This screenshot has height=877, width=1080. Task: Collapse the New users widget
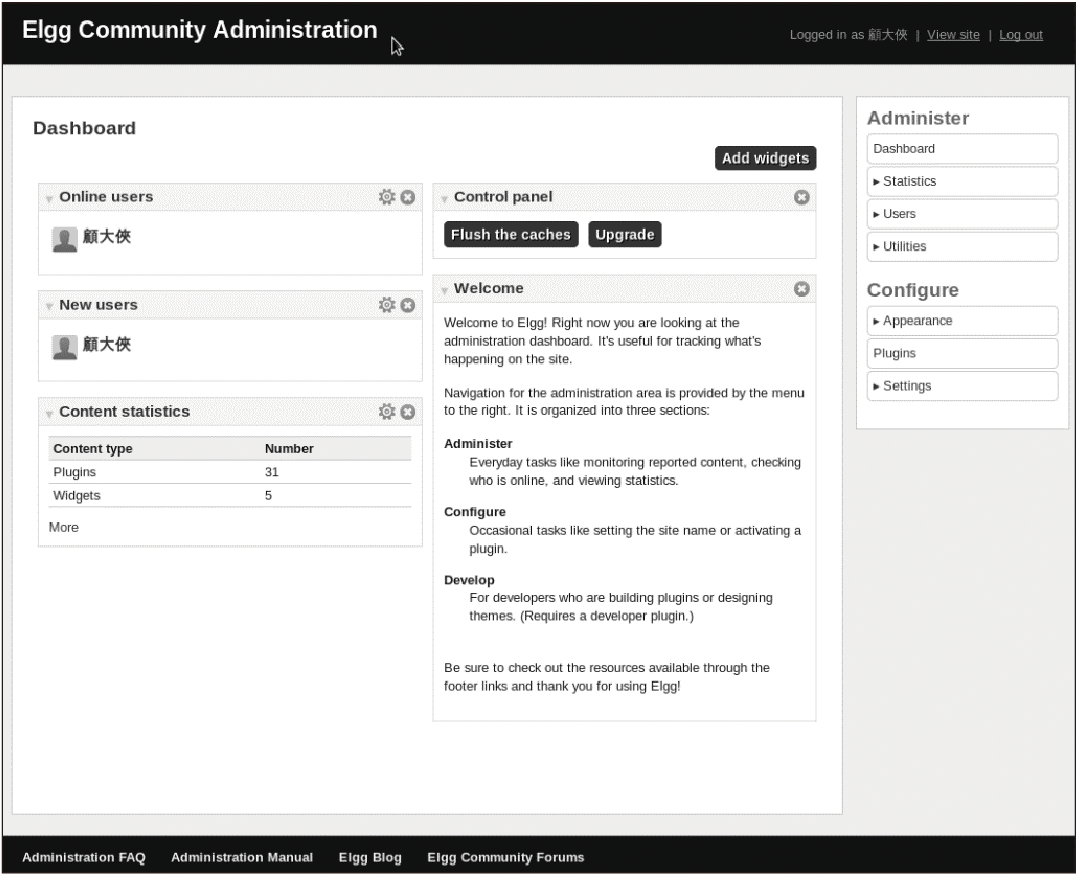tap(49, 307)
